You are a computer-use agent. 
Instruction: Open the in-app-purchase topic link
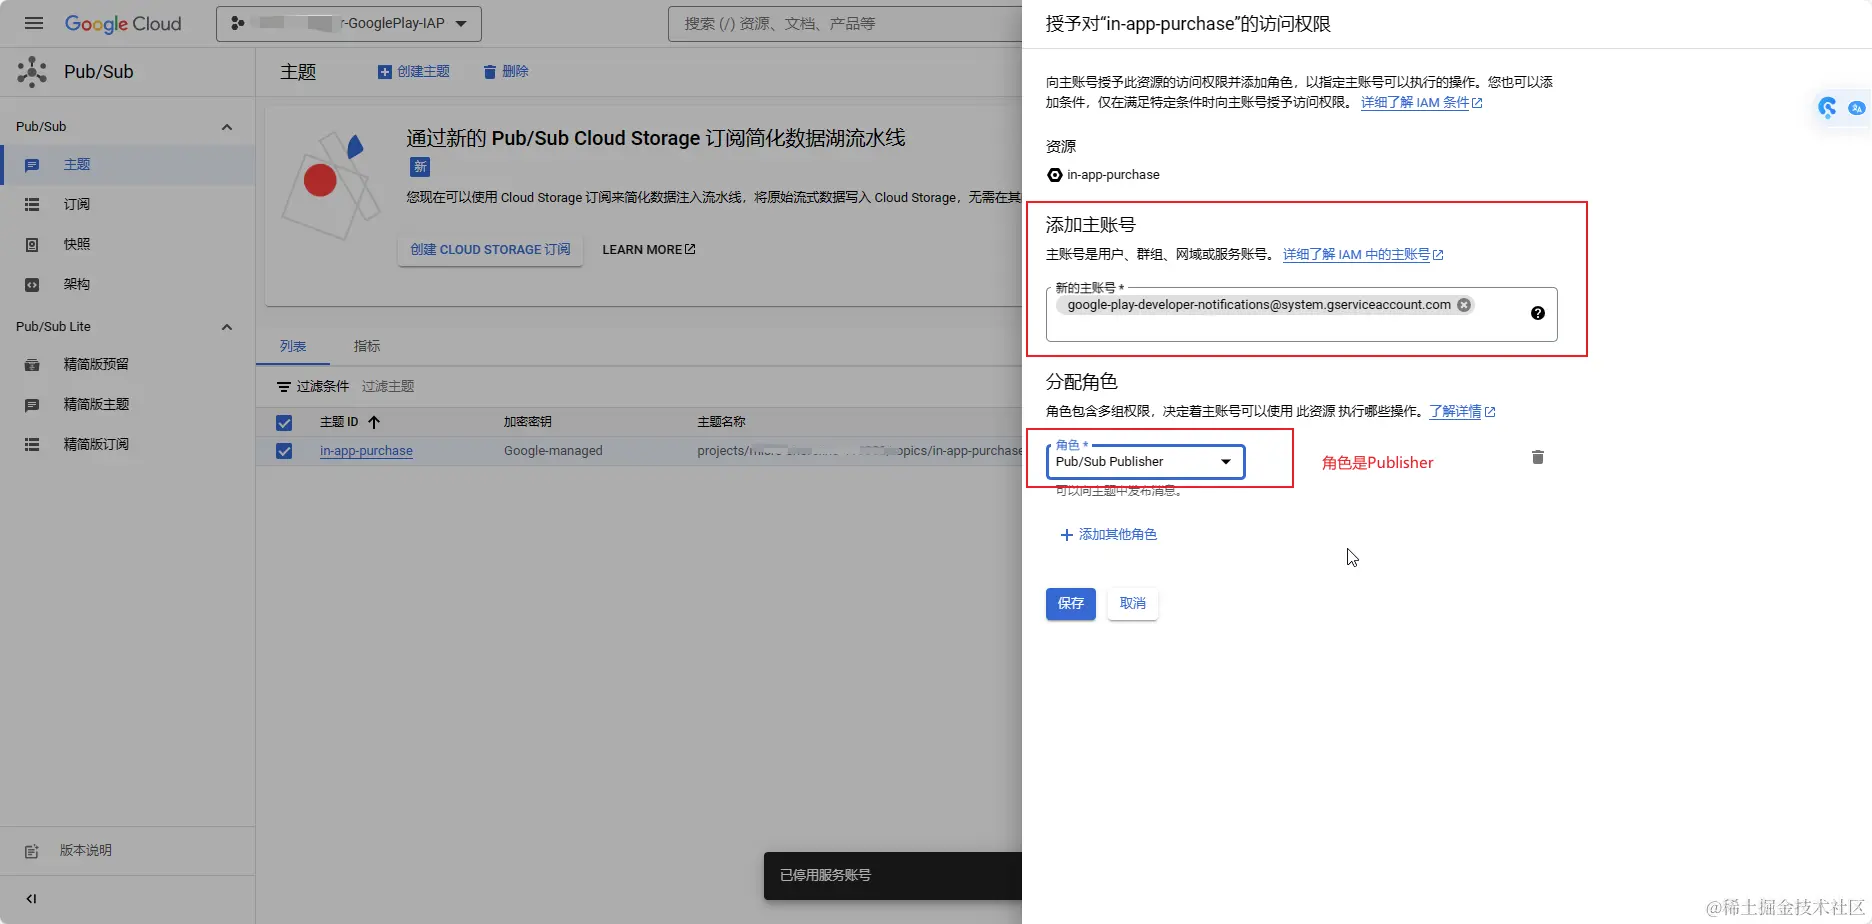click(366, 451)
